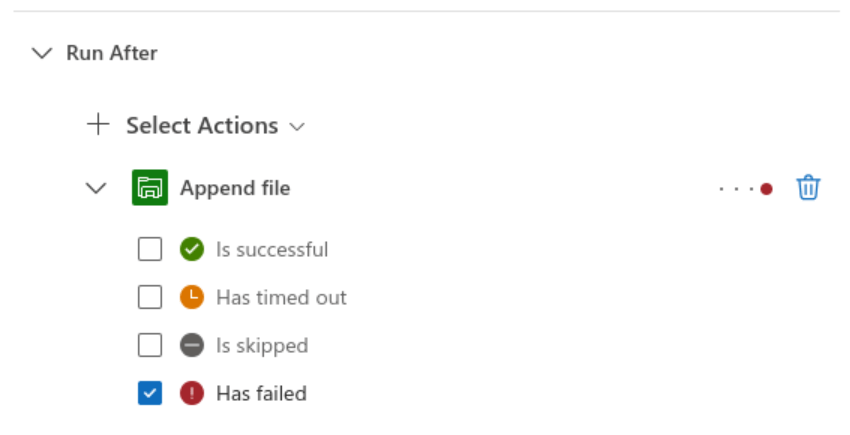This screenshot has width=850, height=435.
Task: Click the Run After section heading
Action: click(112, 53)
